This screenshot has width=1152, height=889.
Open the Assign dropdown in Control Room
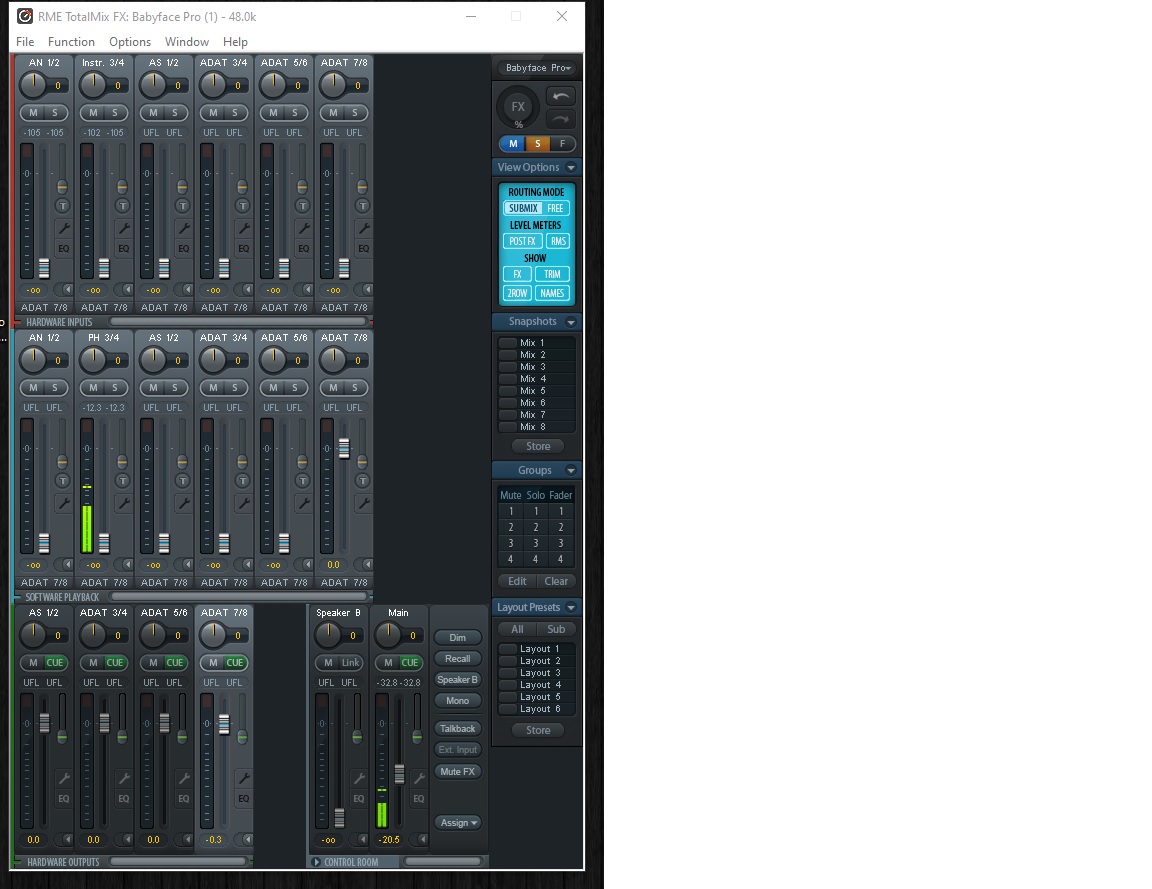coord(458,823)
